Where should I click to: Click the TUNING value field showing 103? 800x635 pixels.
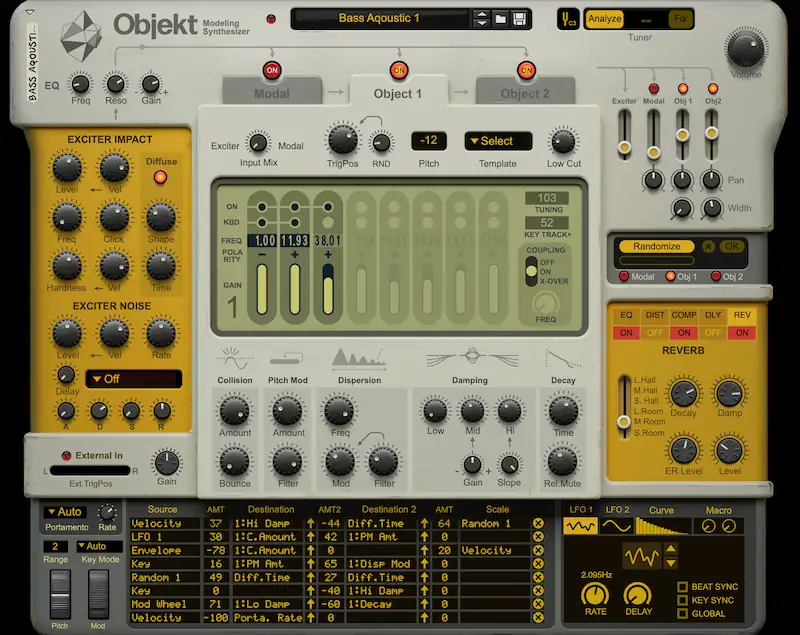click(546, 198)
